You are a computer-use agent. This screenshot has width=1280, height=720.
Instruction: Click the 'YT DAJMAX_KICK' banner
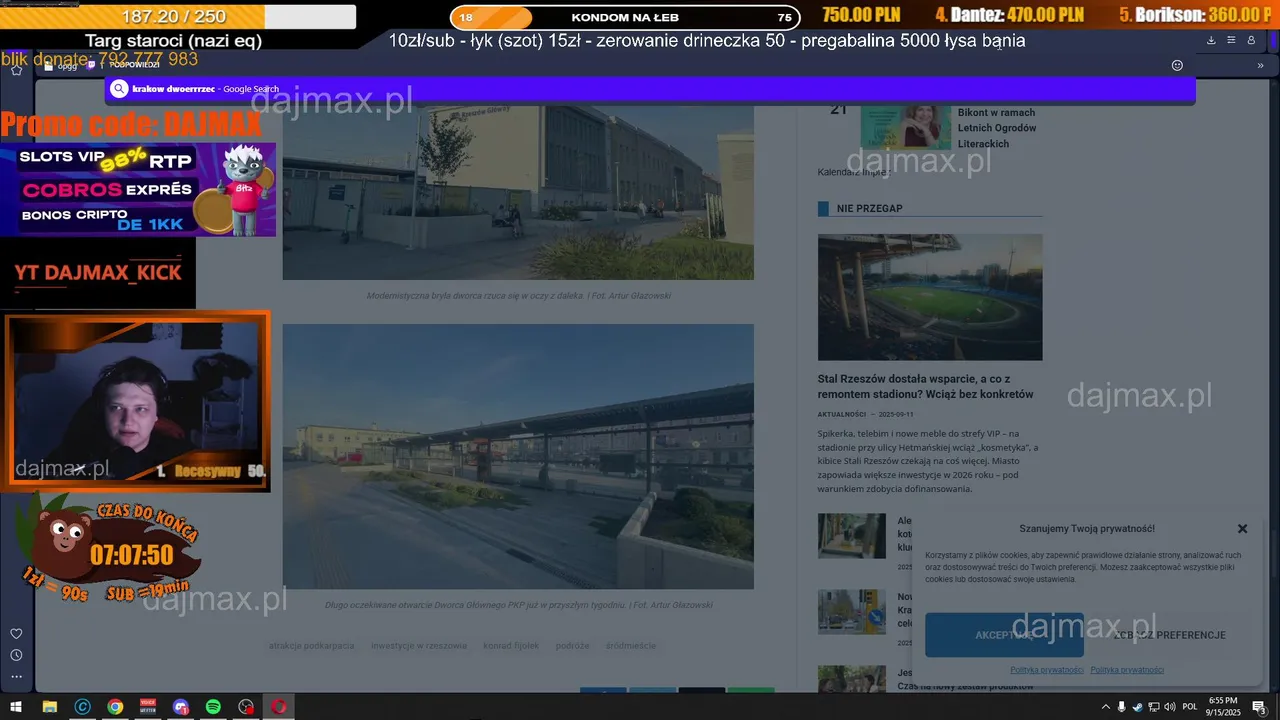click(x=98, y=273)
